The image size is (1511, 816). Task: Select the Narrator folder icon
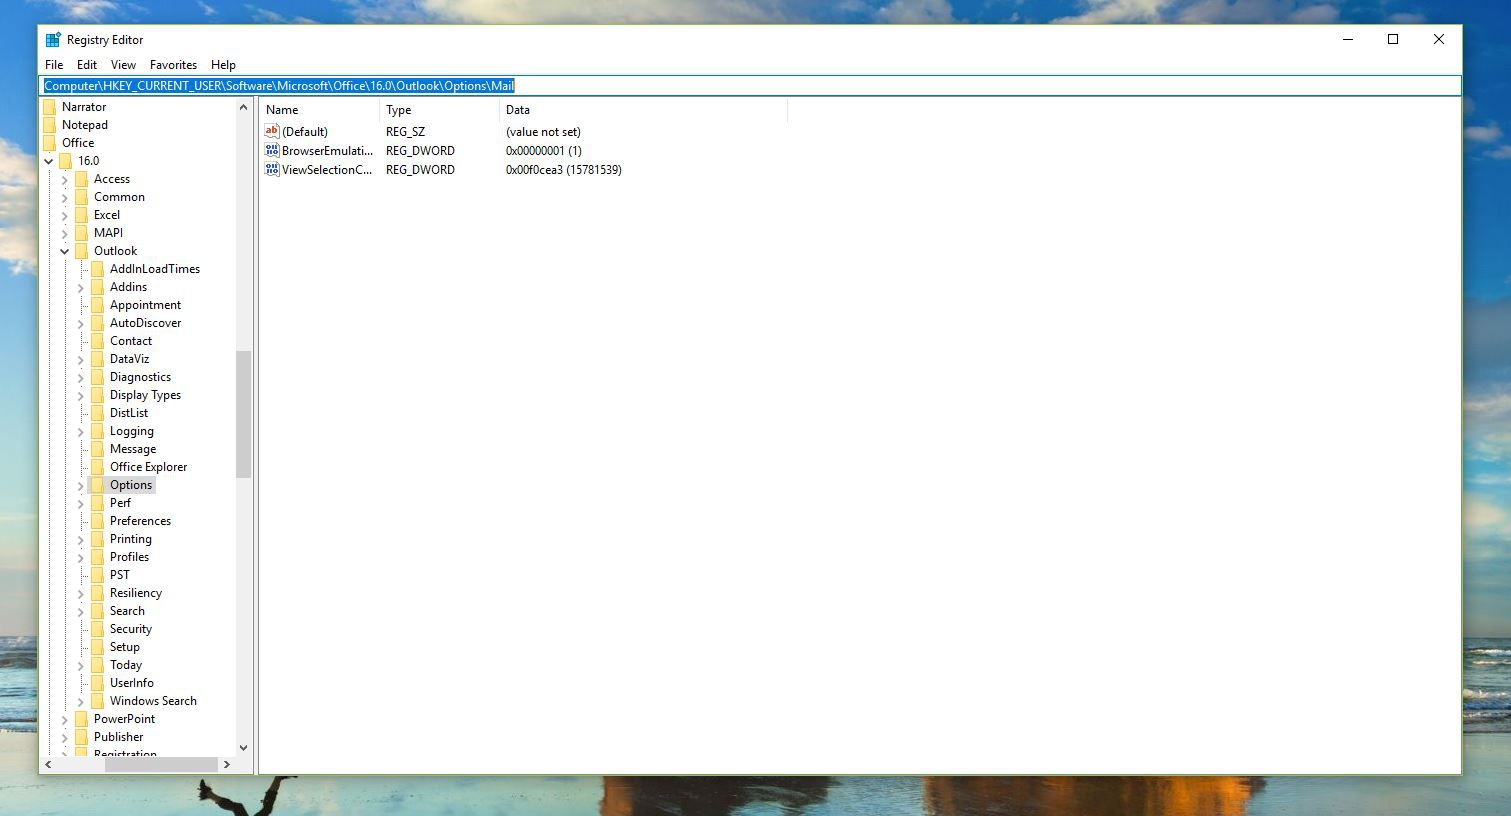coord(49,107)
